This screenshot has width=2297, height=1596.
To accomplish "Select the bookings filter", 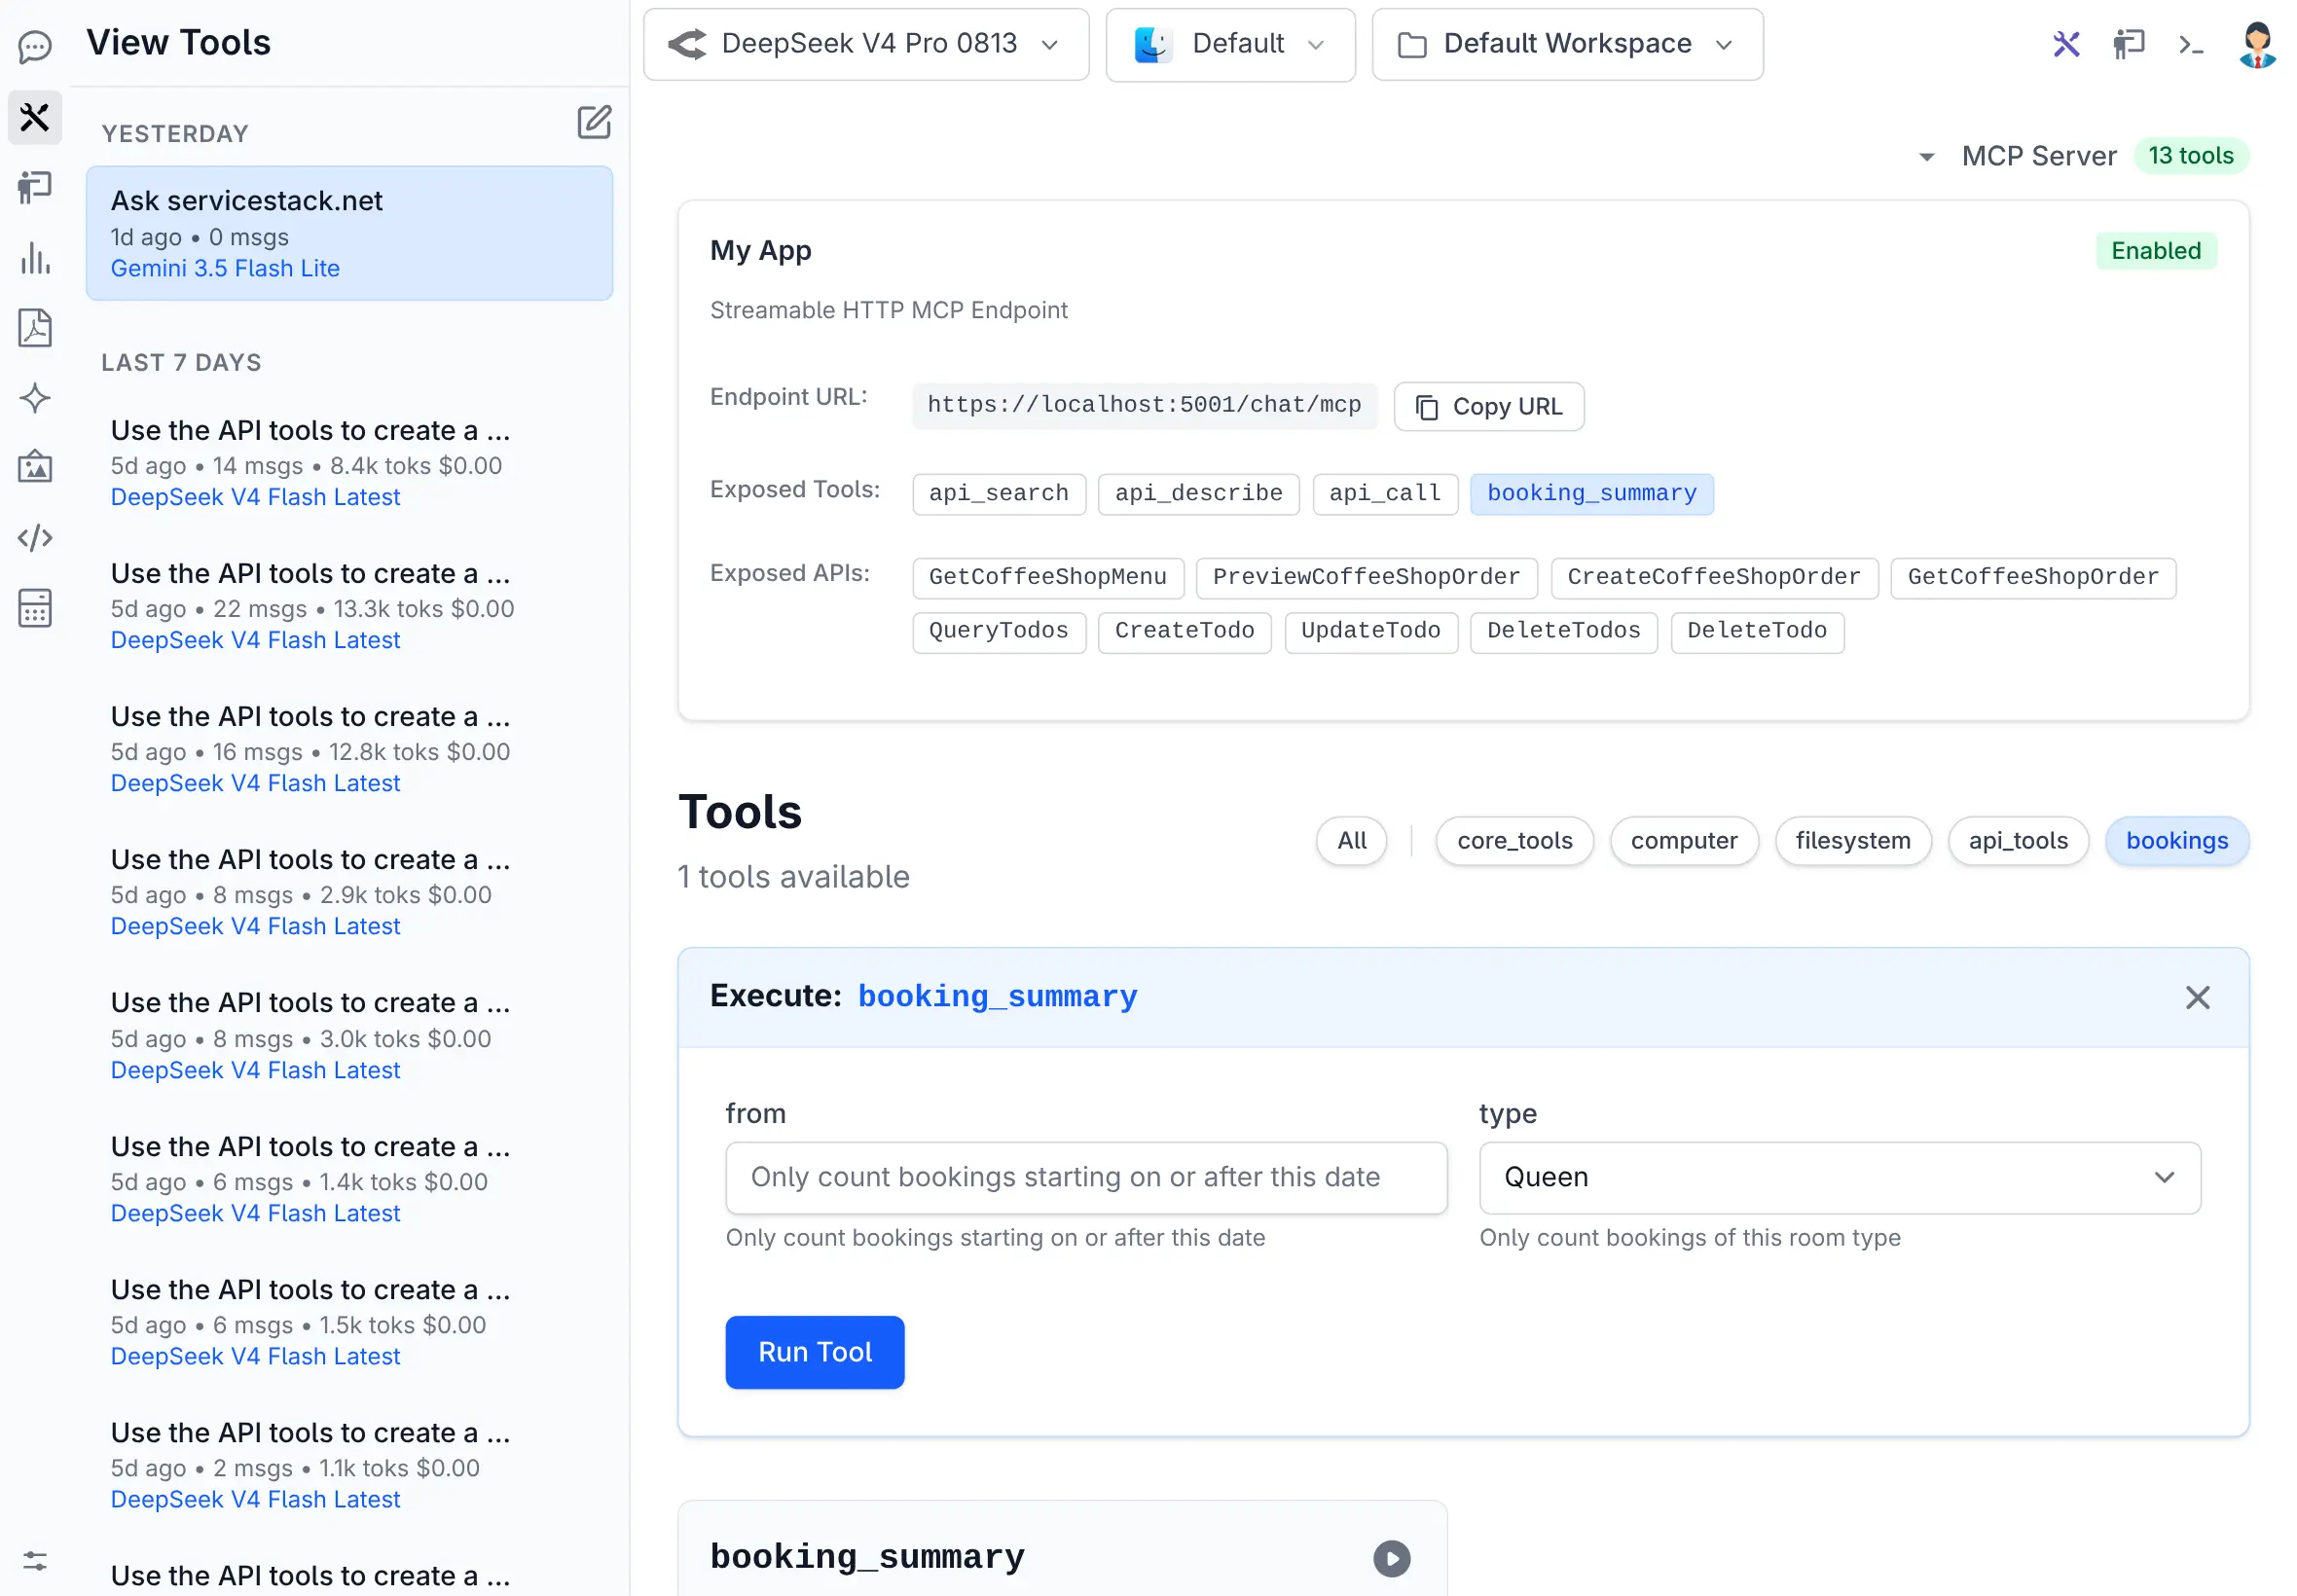I will click(2176, 841).
